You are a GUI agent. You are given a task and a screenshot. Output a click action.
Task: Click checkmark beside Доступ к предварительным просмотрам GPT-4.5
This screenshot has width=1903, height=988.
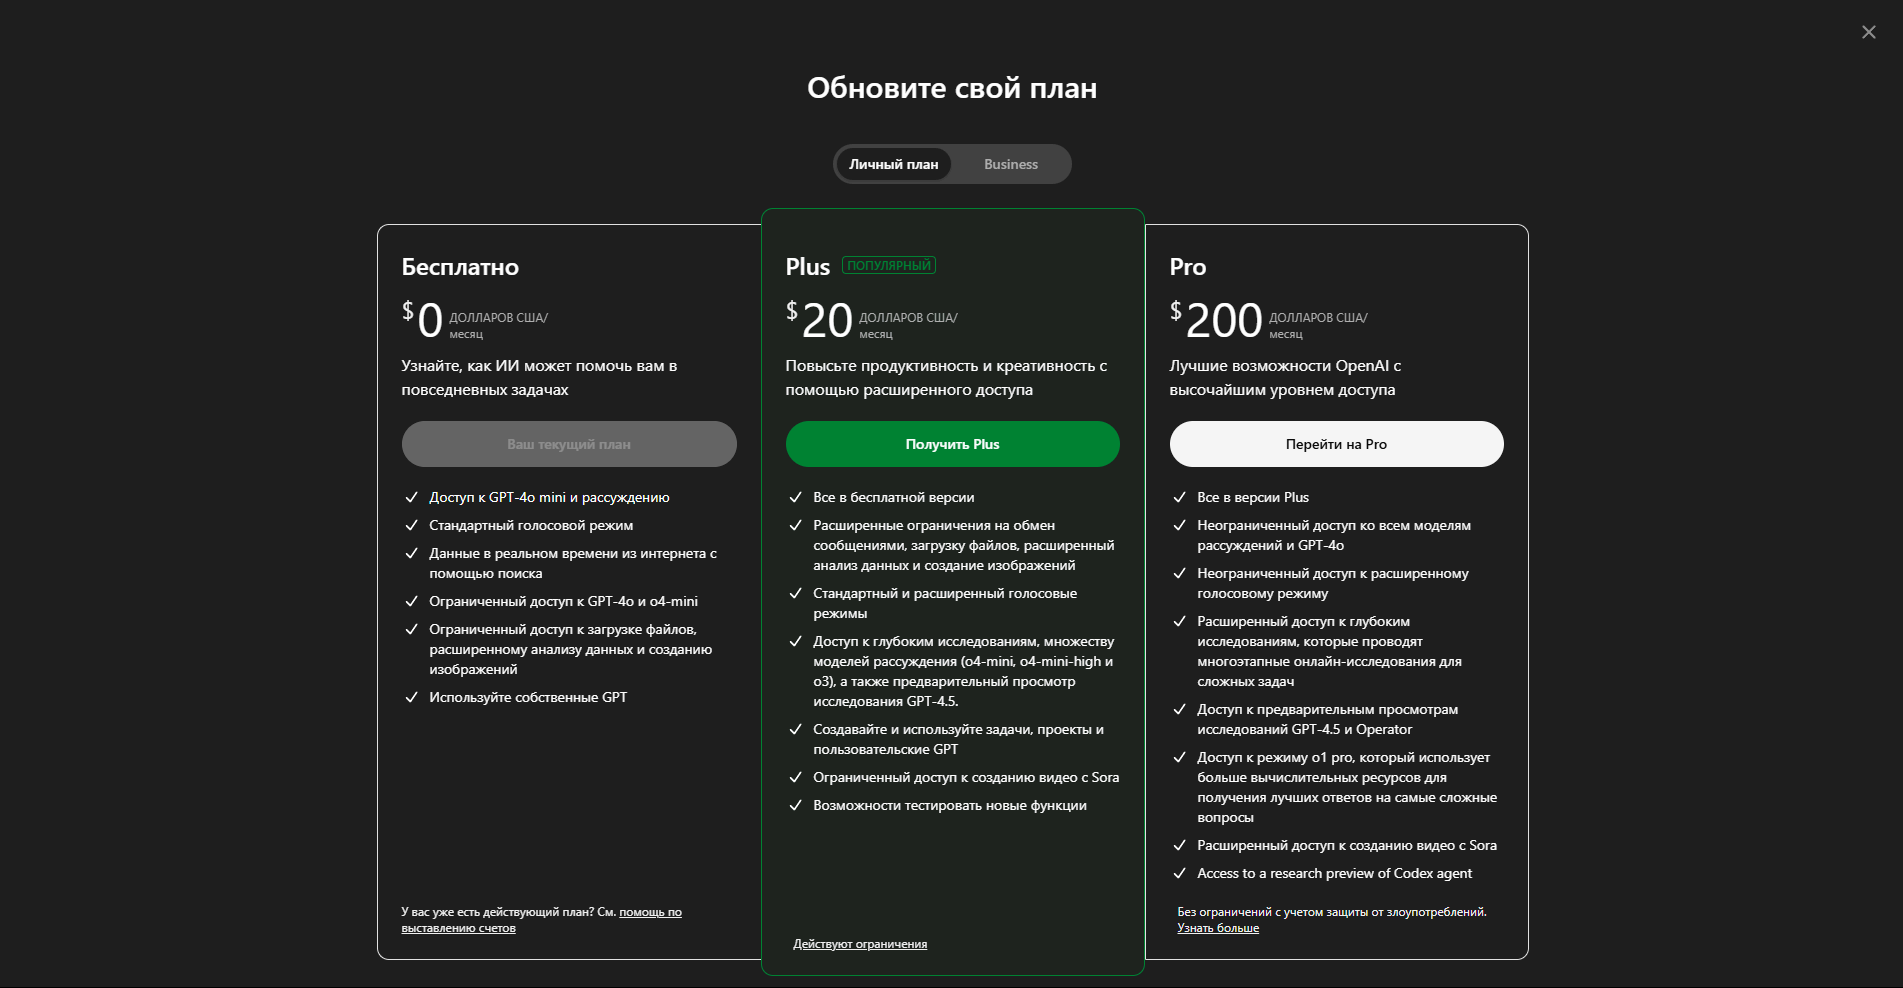(1179, 709)
